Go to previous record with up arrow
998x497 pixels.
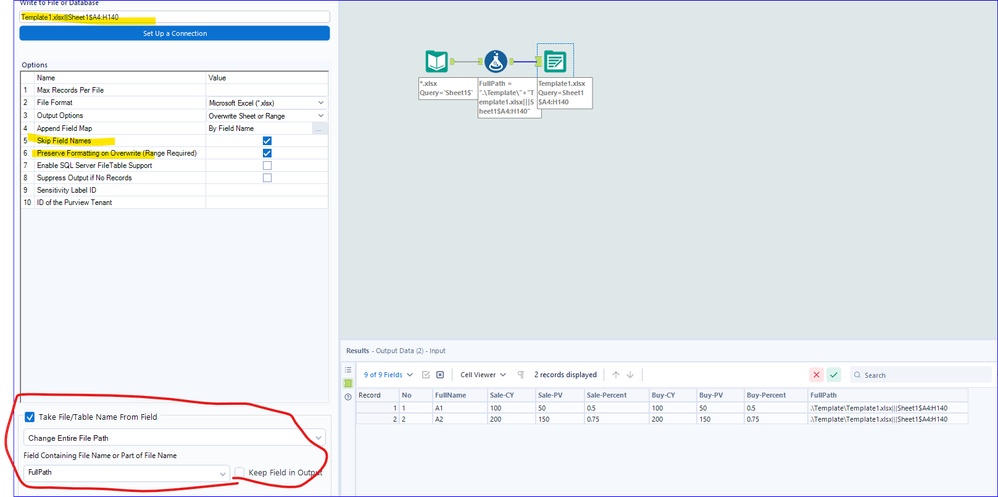pyautogui.click(x=615, y=375)
